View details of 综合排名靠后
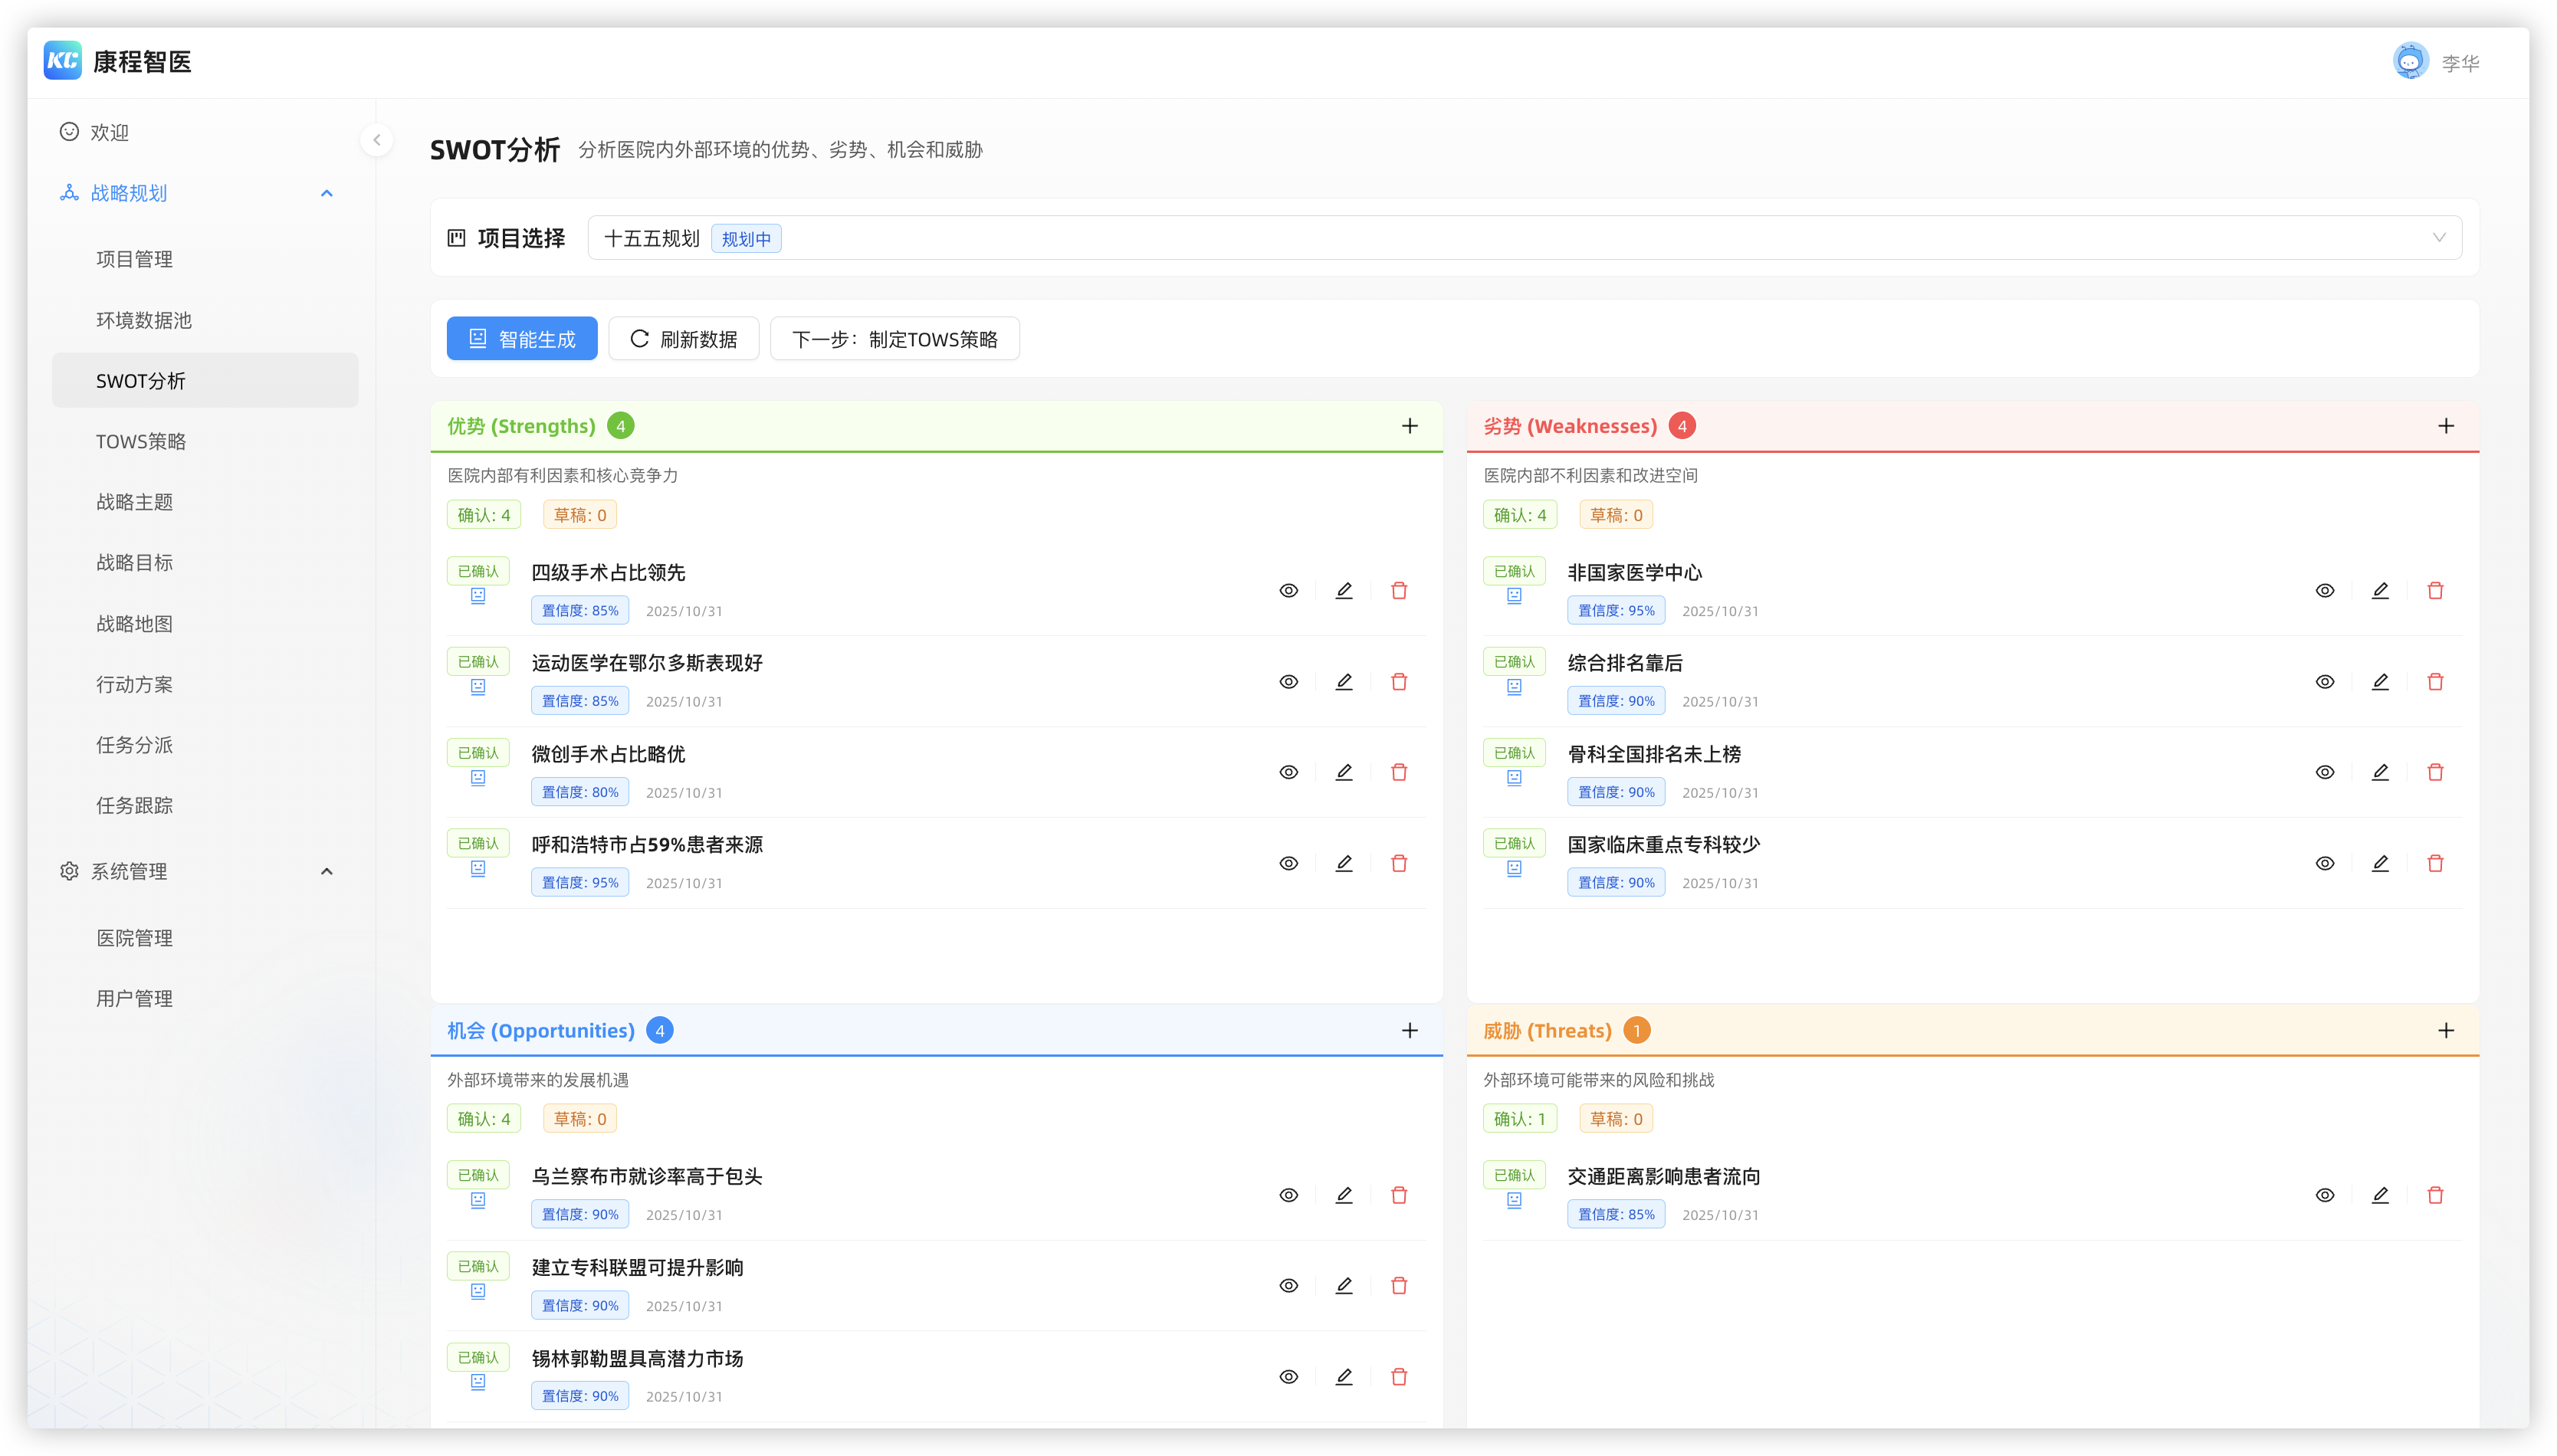The width and height of the screenshot is (2557, 1456). point(2325,682)
